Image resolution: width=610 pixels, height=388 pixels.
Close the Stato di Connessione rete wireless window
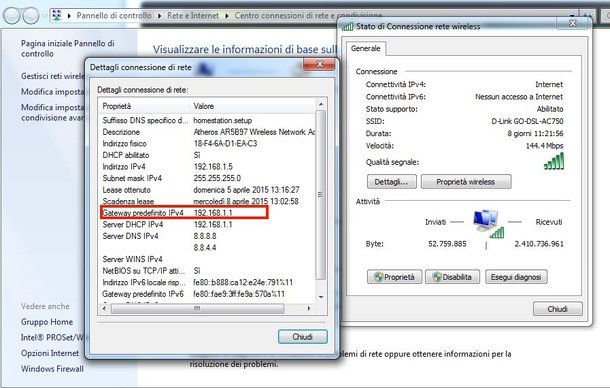point(572,24)
